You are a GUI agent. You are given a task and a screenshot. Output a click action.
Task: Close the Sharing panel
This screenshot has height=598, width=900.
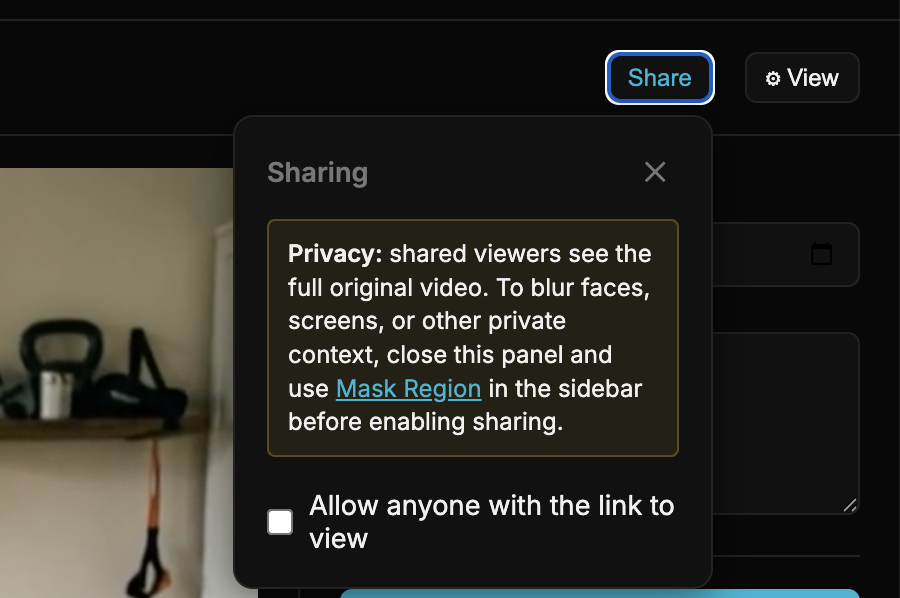pos(655,172)
